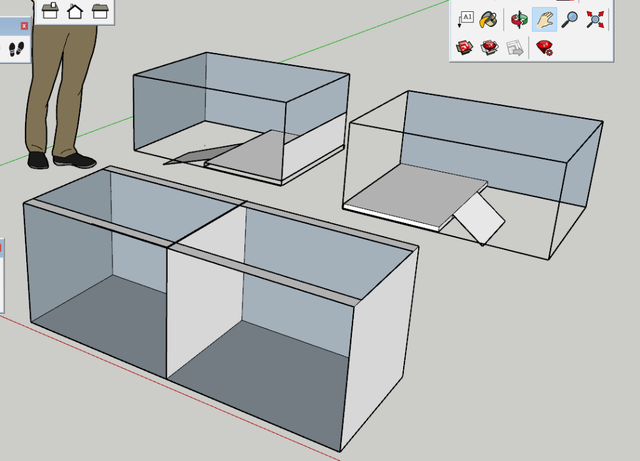Select the standing person figure
This screenshot has width=640, height=461.
[58, 90]
